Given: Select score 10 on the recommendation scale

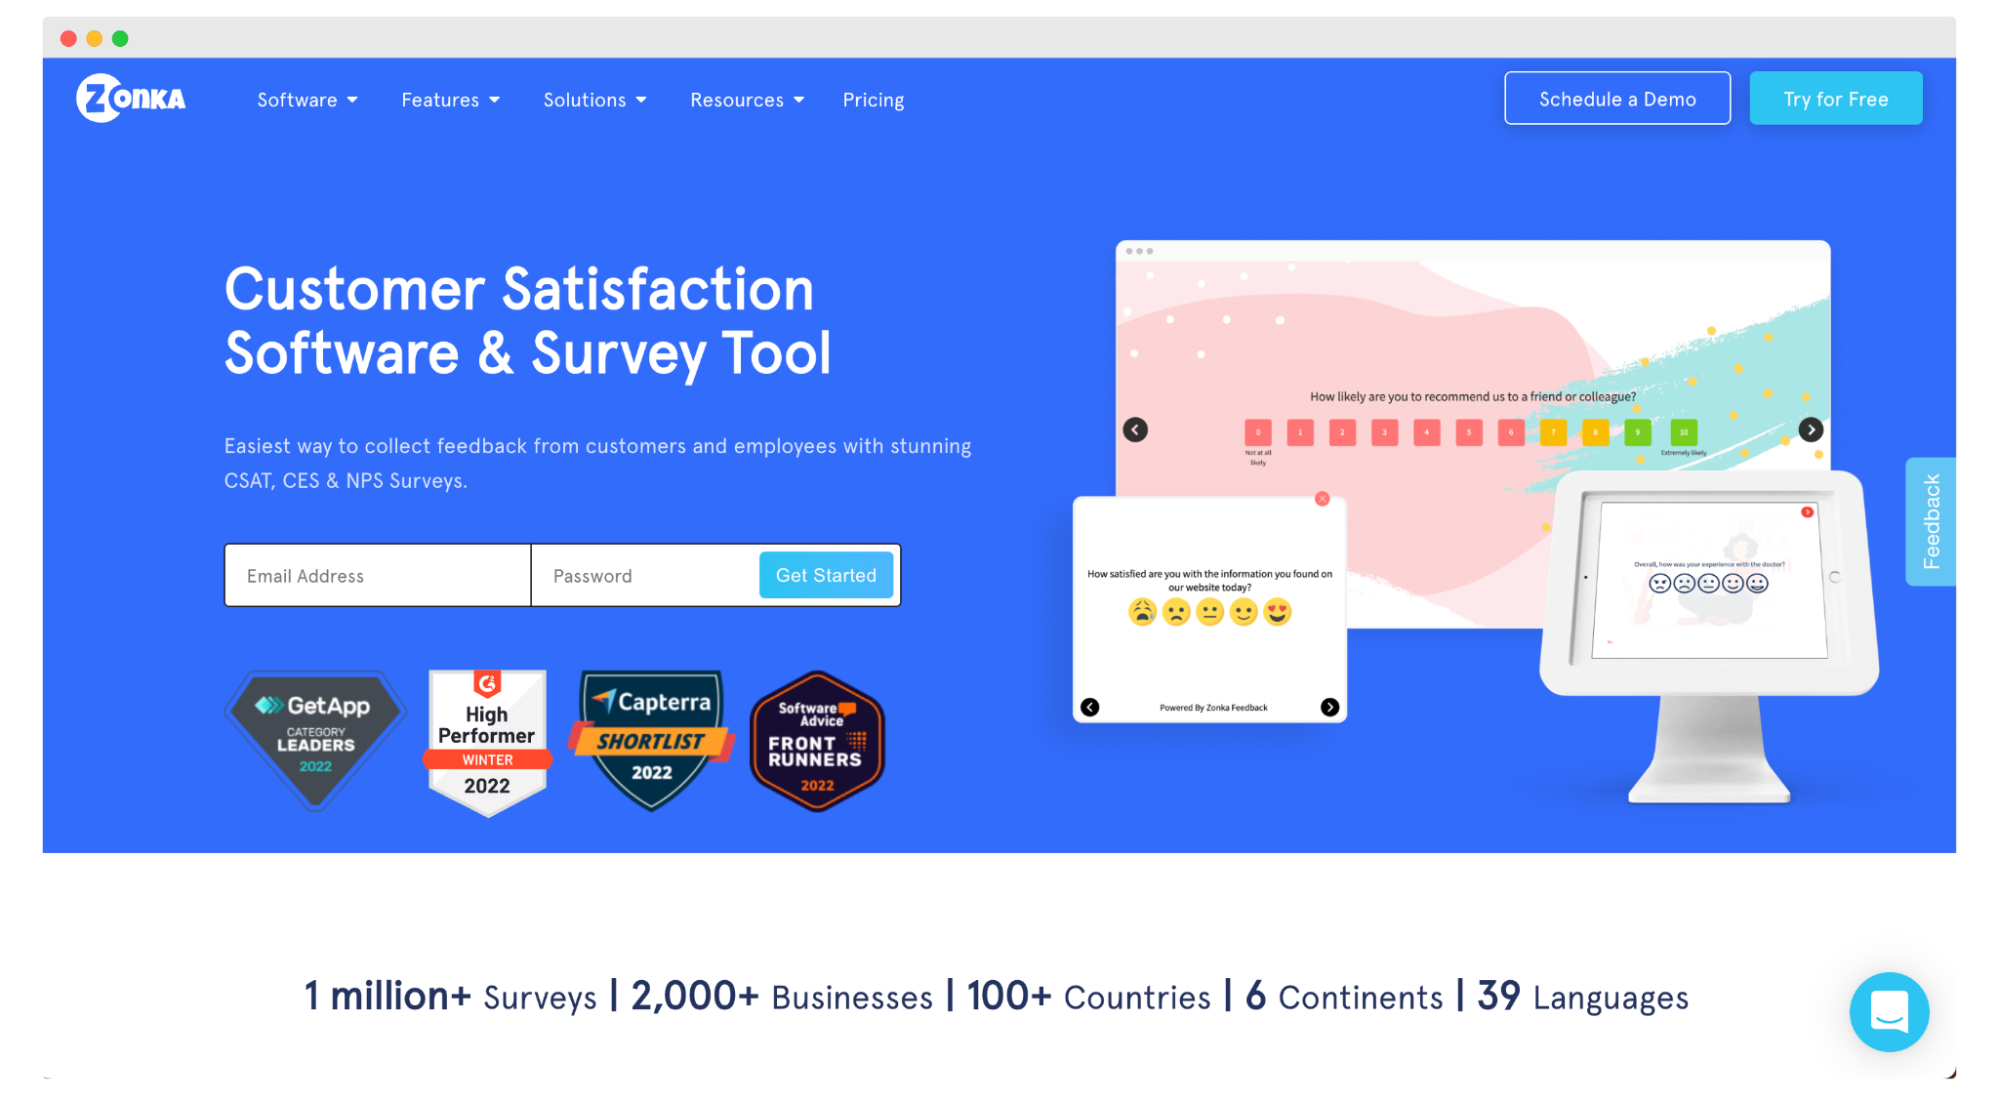Looking at the screenshot, I should click(1683, 432).
